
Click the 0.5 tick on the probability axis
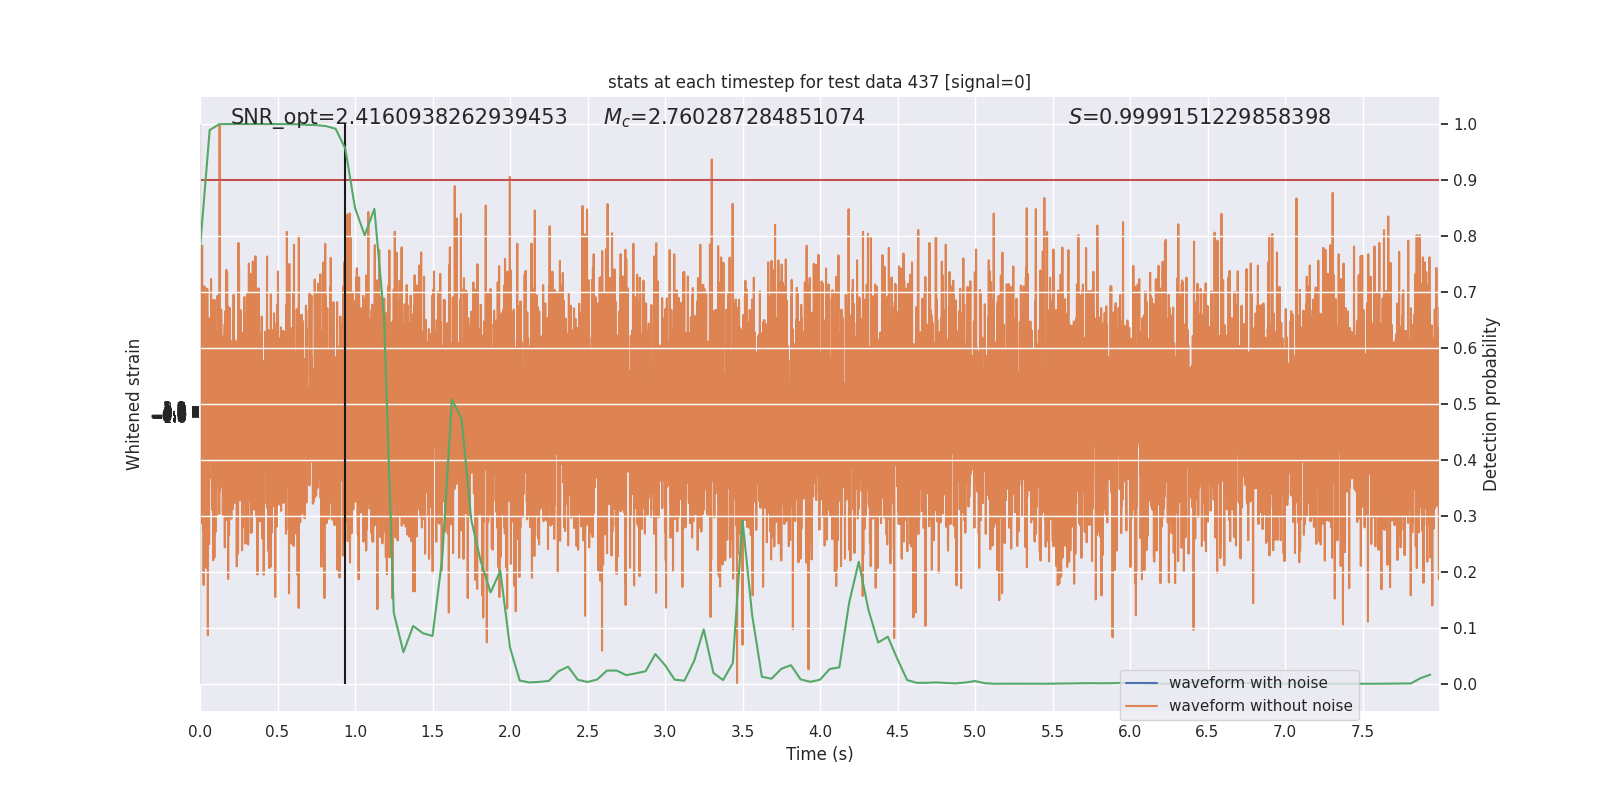pyautogui.click(x=1465, y=404)
